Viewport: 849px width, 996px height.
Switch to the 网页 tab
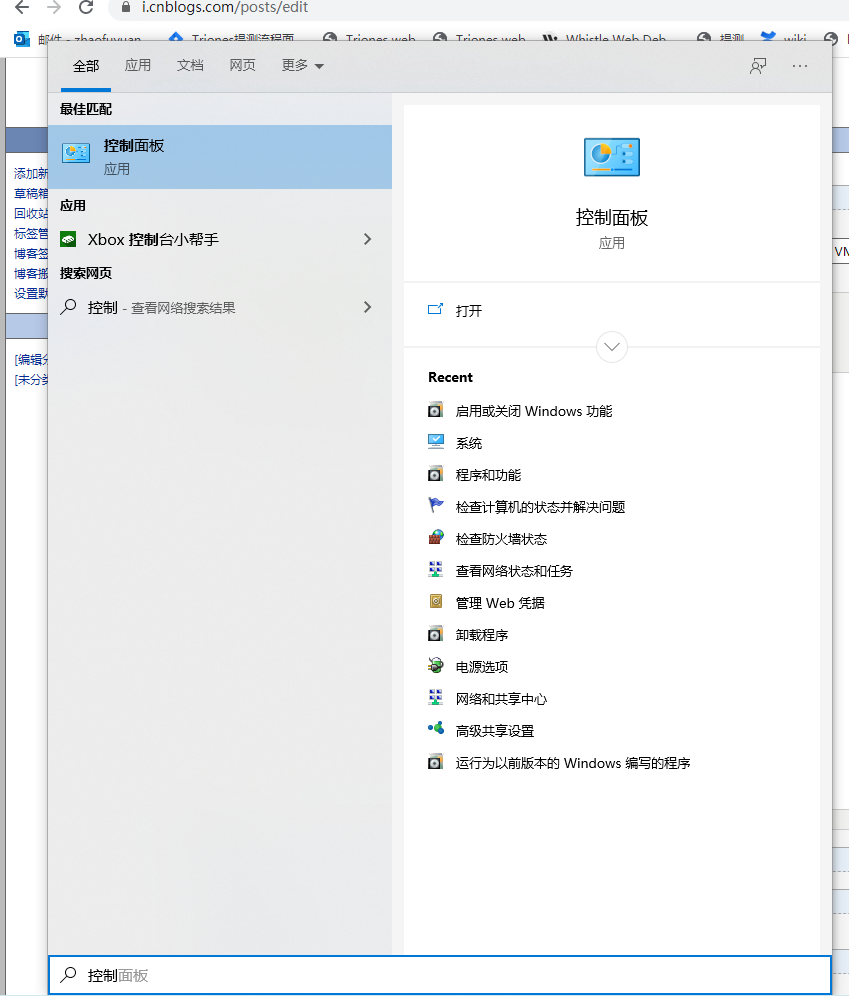click(242, 65)
